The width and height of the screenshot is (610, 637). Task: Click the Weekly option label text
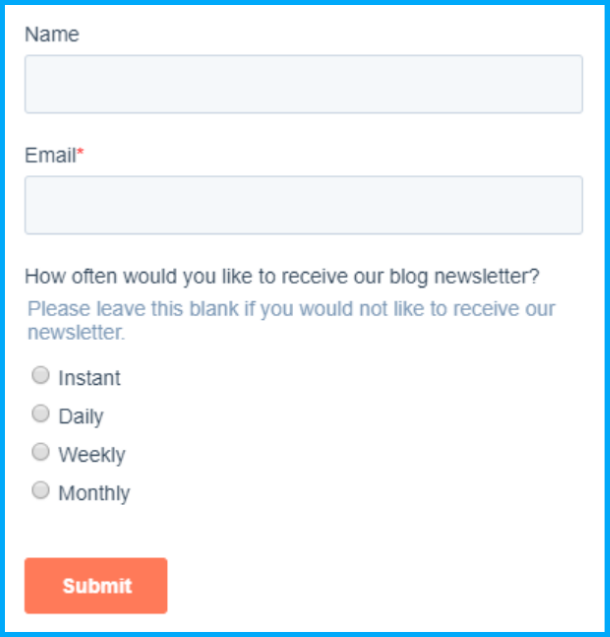[92, 455]
